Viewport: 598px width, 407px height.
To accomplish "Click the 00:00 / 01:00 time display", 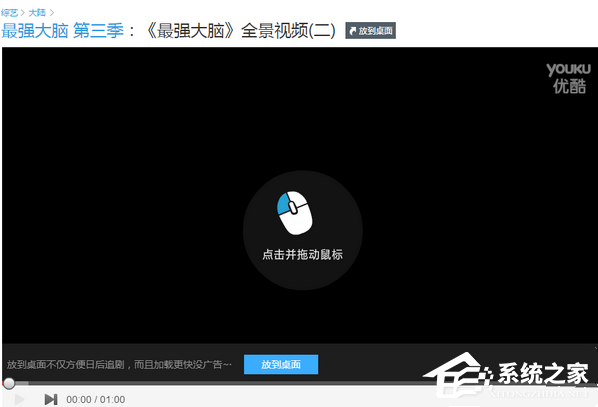I will pyautogui.click(x=96, y=399).
